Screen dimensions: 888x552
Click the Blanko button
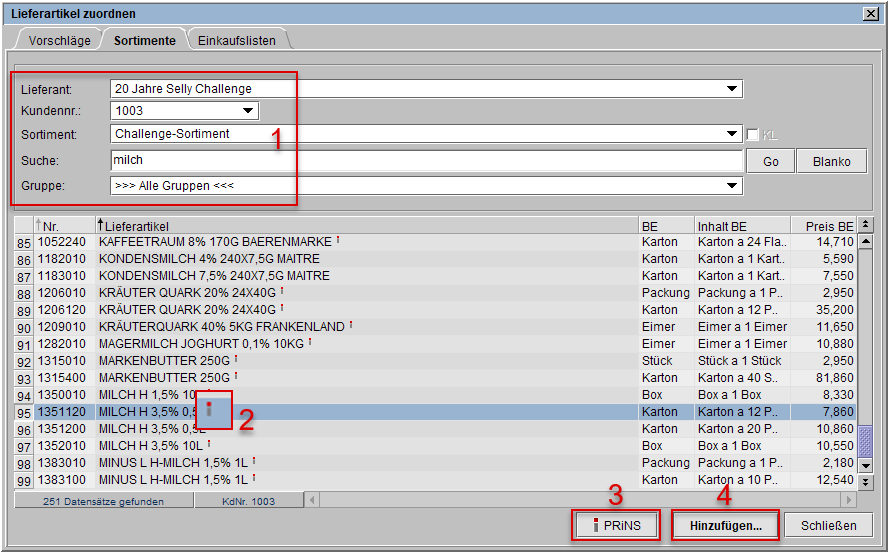pos(831,161)
